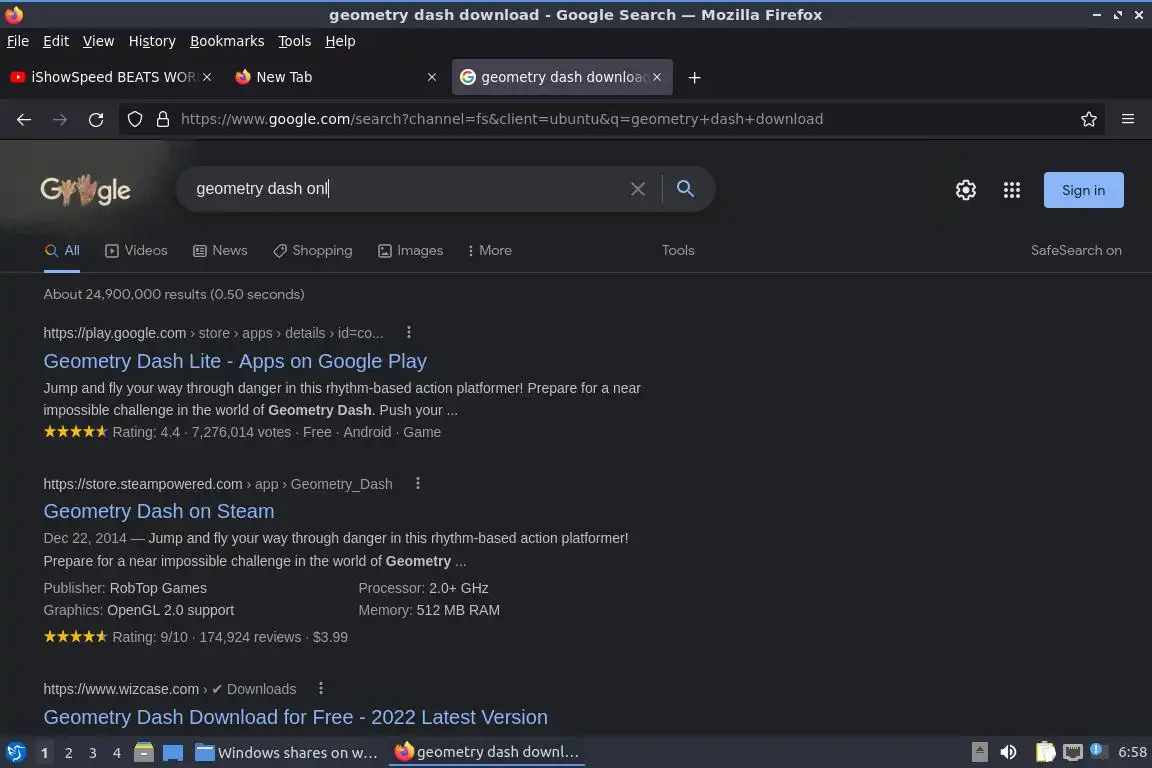Image resolution: width=1152 pixels, height=768 pixels.
Task: Open Geometry Dash Download for Free link
Action: coord(295,717)
